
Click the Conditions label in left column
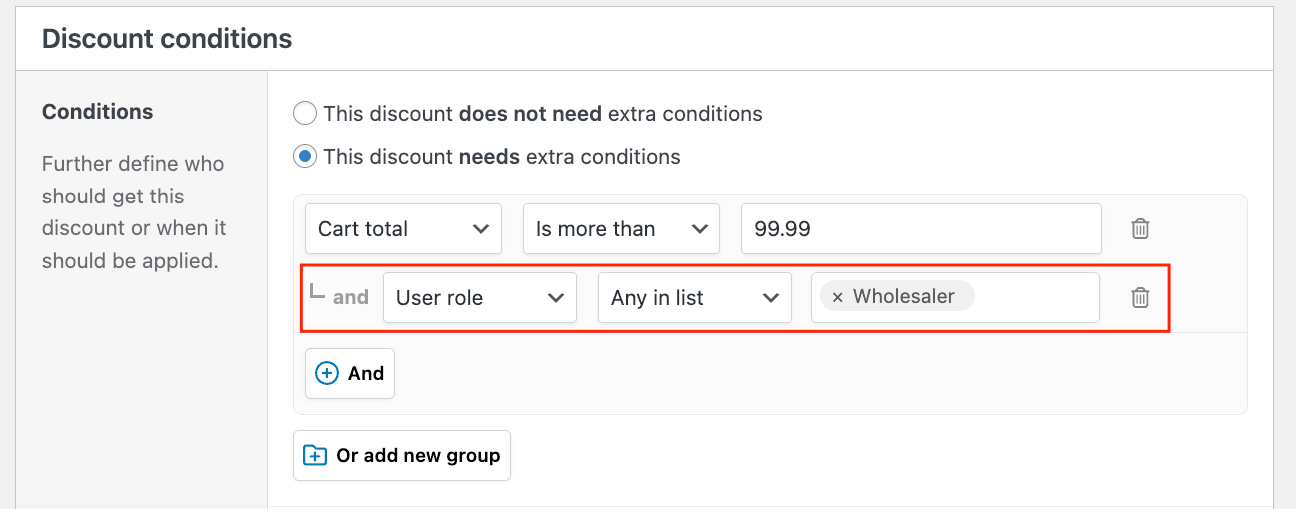point(98,112)
